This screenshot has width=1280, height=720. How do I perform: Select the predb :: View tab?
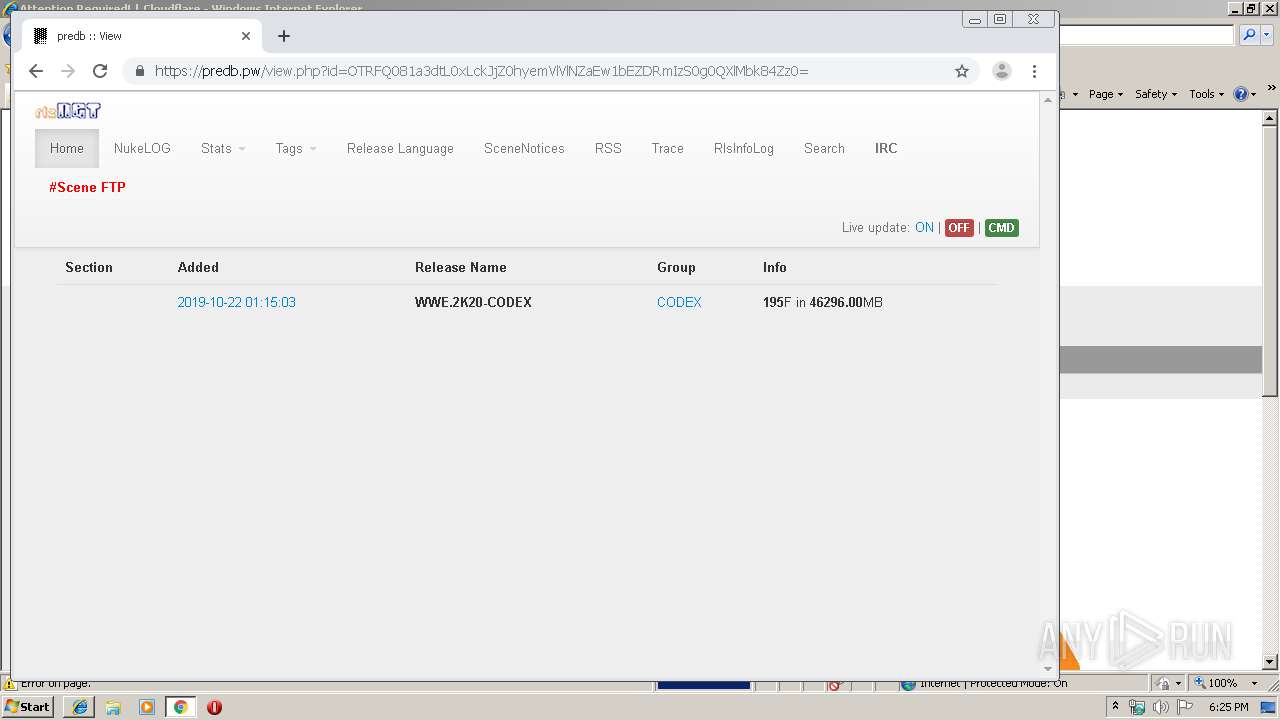(142, 36)
